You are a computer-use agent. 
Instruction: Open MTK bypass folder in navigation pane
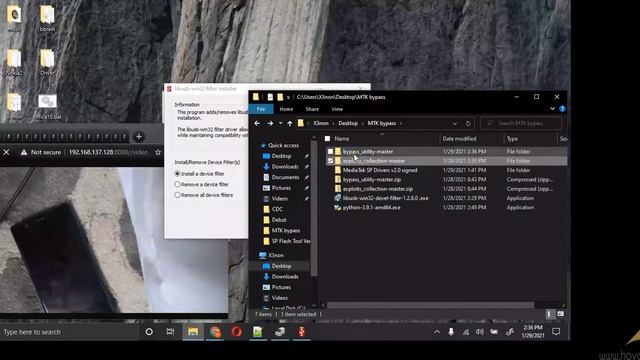pos(286,231)
